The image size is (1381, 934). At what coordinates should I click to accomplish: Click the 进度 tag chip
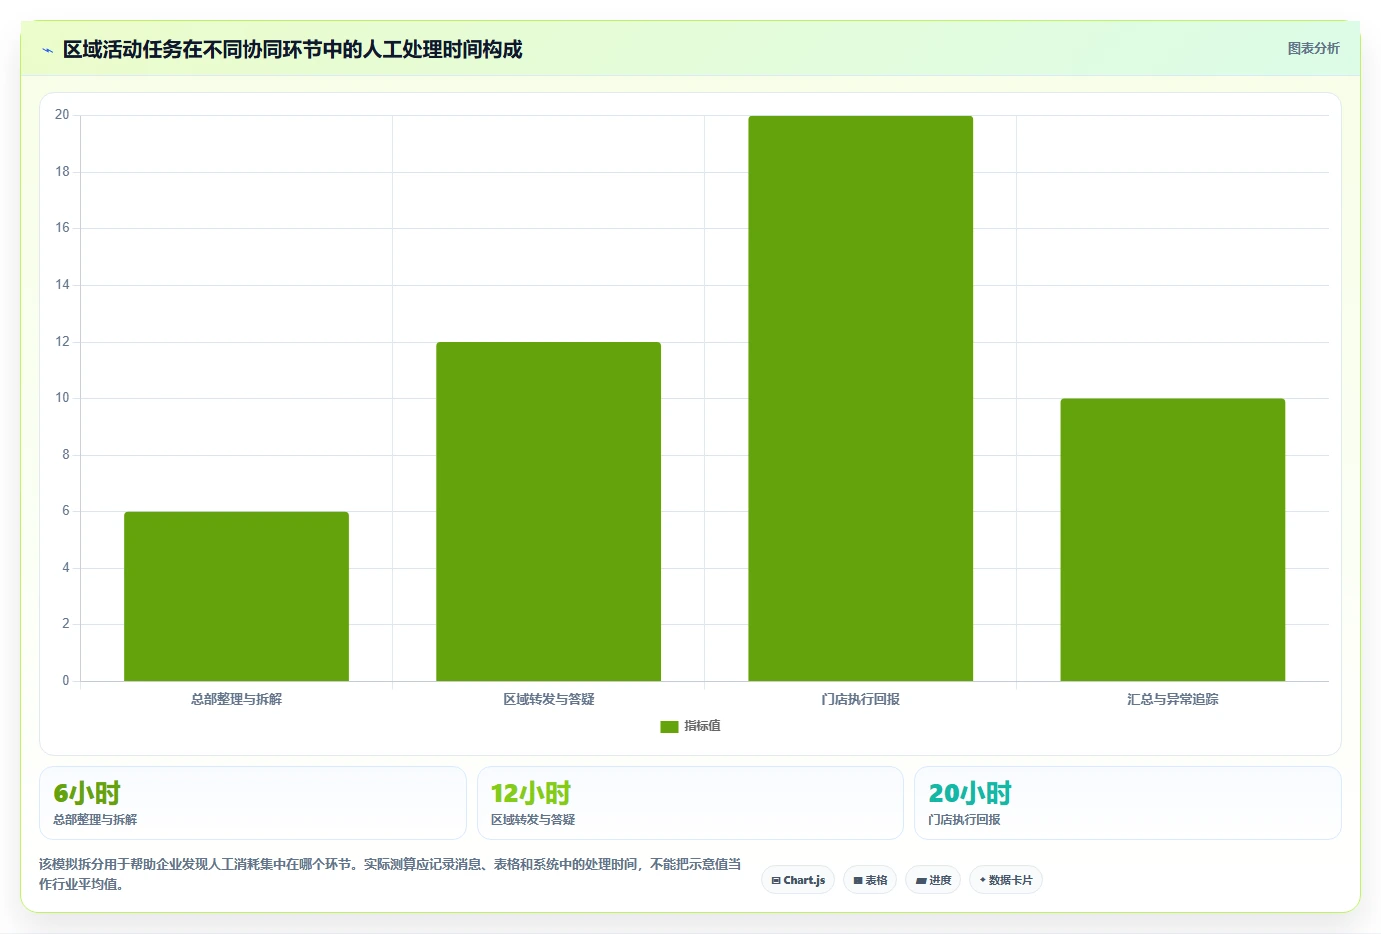coord(933,880)
